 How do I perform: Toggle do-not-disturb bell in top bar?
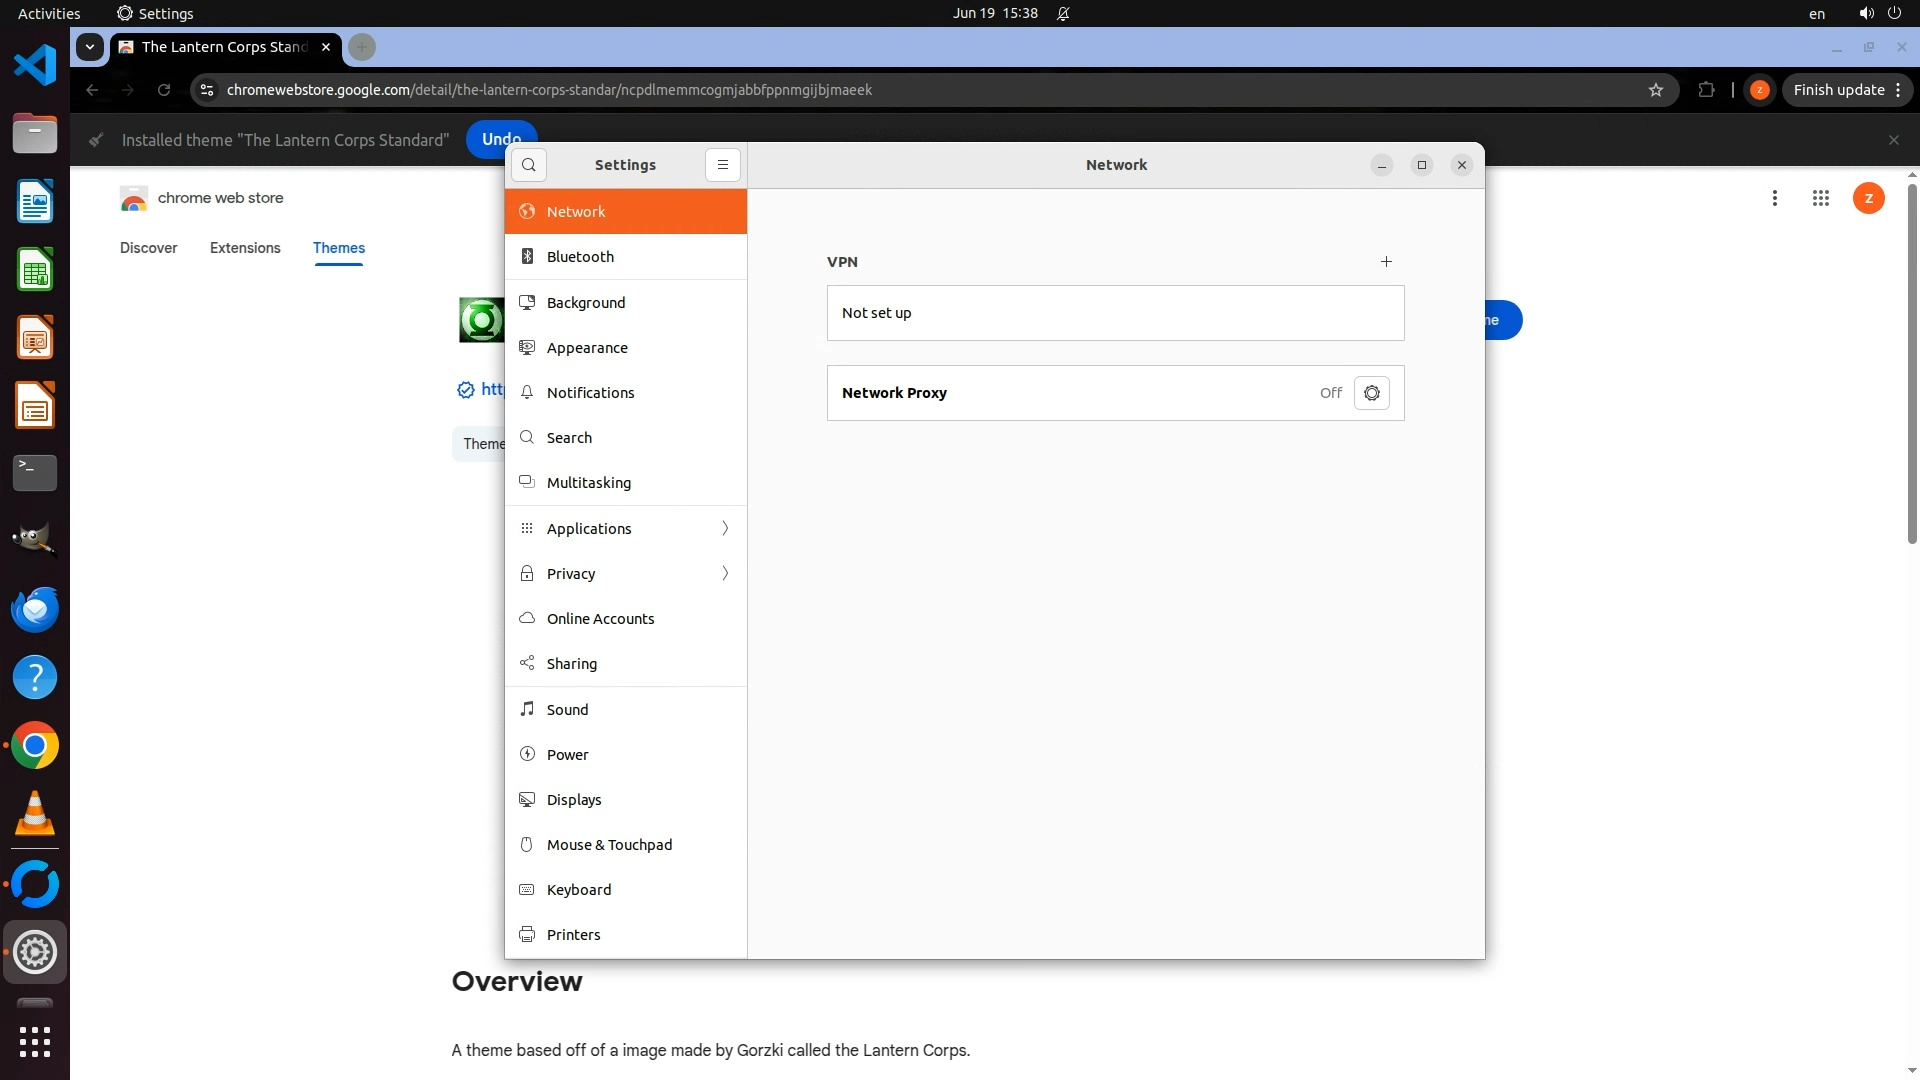(x=1063, y=14)
